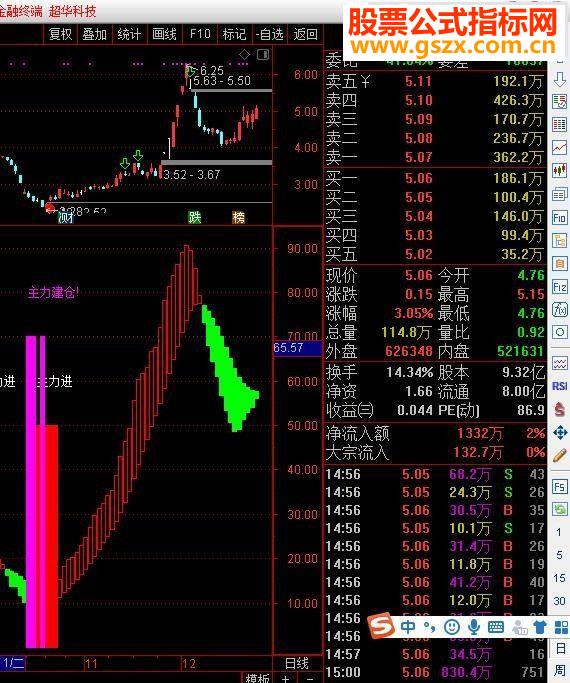Open the f(x) formula manager icon
This screenshot has height=683, width=570.
560,310
